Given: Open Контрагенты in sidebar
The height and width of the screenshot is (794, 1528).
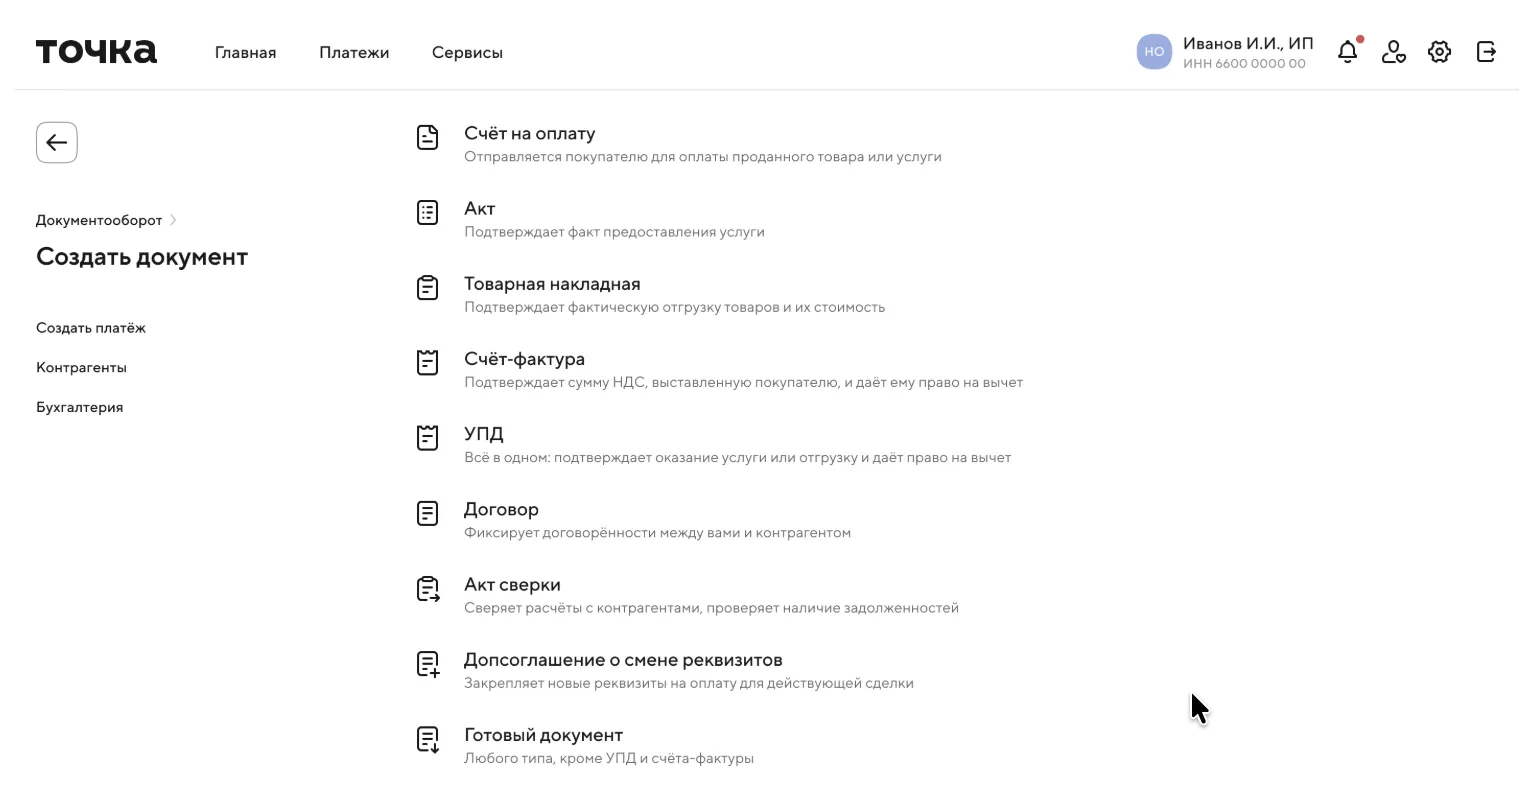Looking at the screenshot, I should tap(81, 368).
